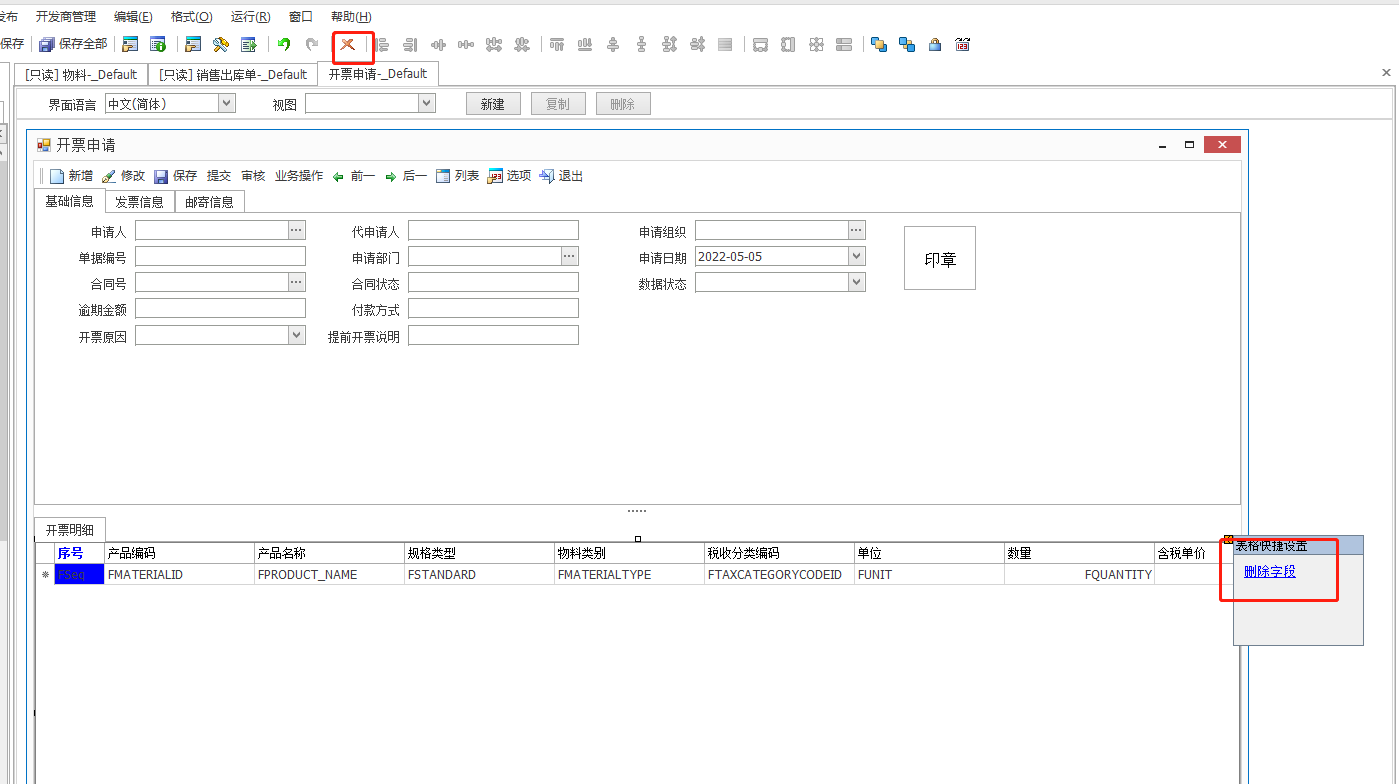This screenshot has height=784, width=1399.
Task: Click the ellipsis button beside 申请组织 field
Action: click(856, 230)
